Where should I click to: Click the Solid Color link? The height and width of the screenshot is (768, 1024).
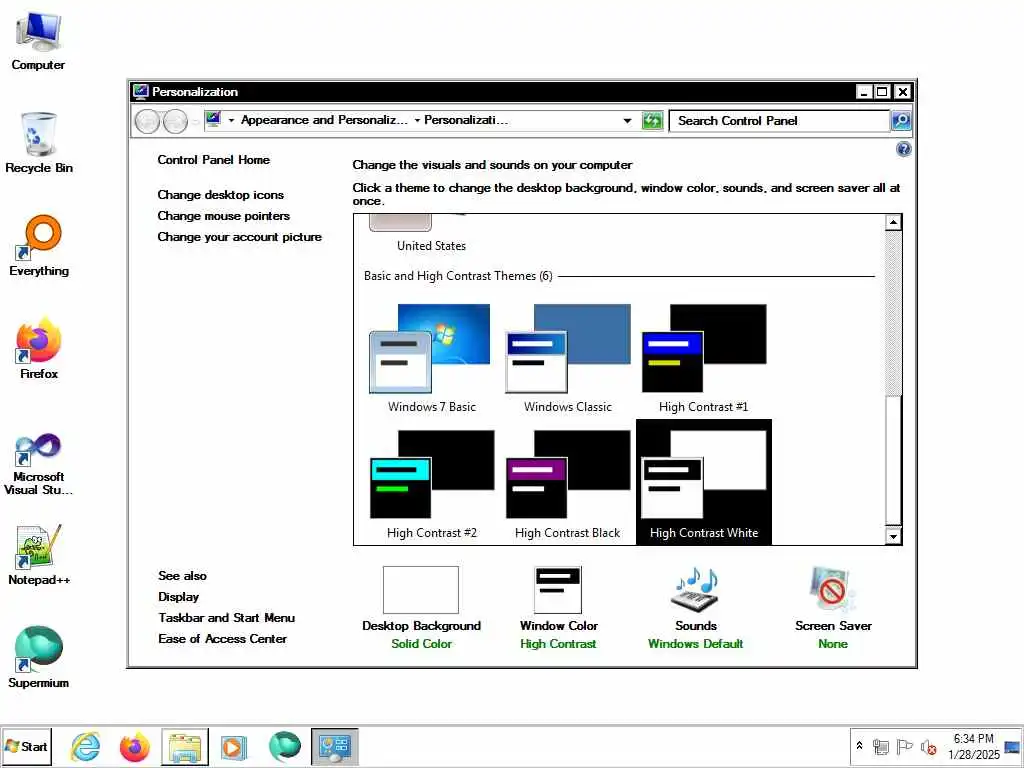(421, 643)
